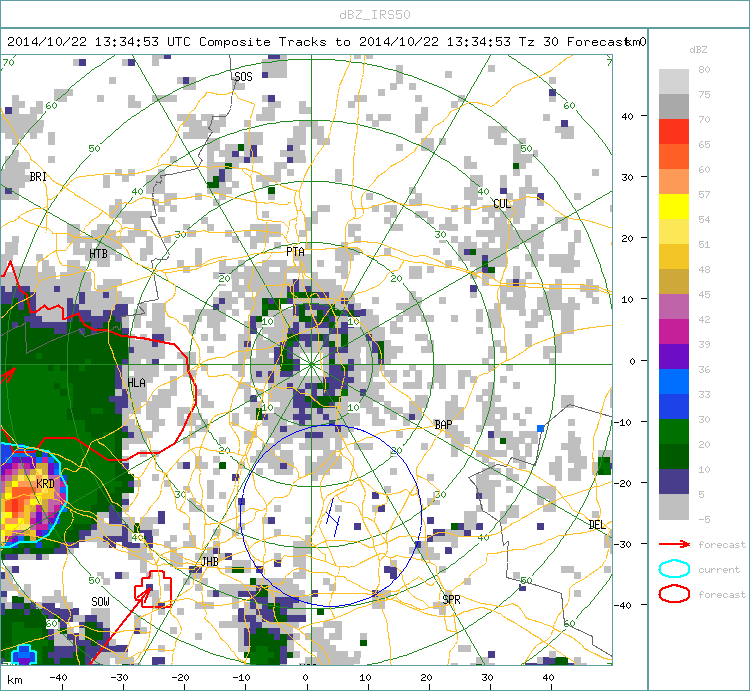
Task: Click the small red forecast polygon near SOW
Action: (x=153, y=589)
